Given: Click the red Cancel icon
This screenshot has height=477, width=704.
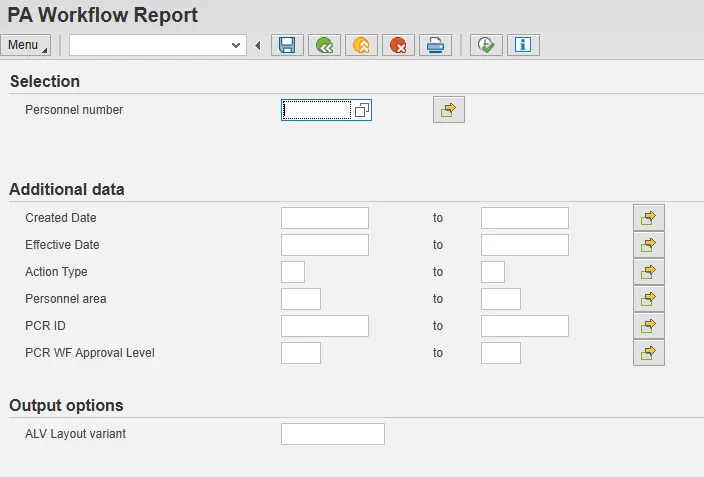Looking at the screenshot, I should point(398,45).
